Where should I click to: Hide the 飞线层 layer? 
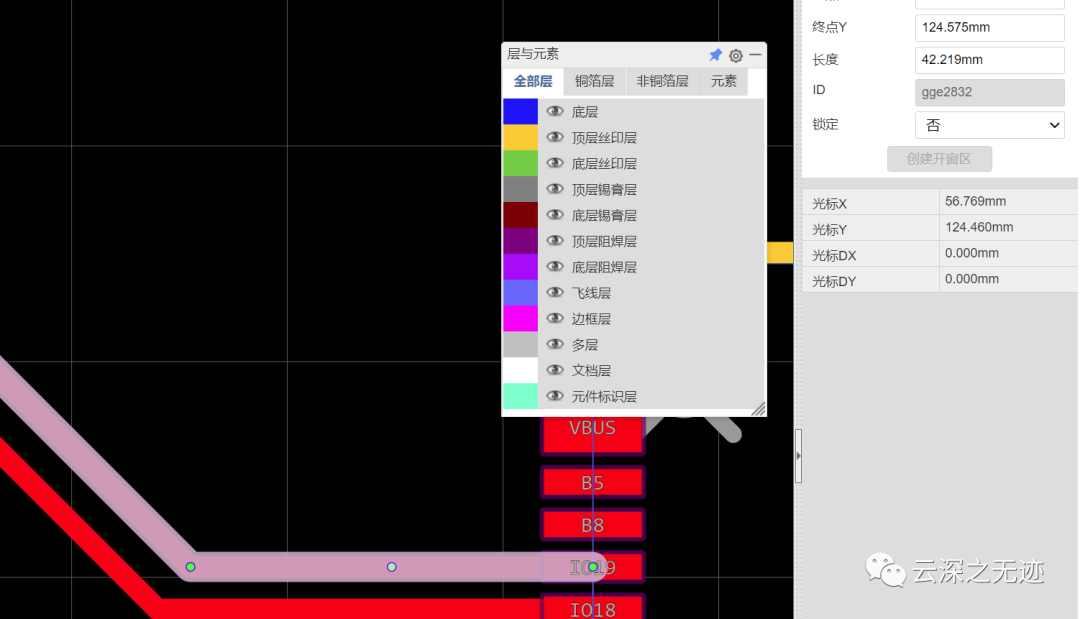pyautogui.click(x=554, y=292)
